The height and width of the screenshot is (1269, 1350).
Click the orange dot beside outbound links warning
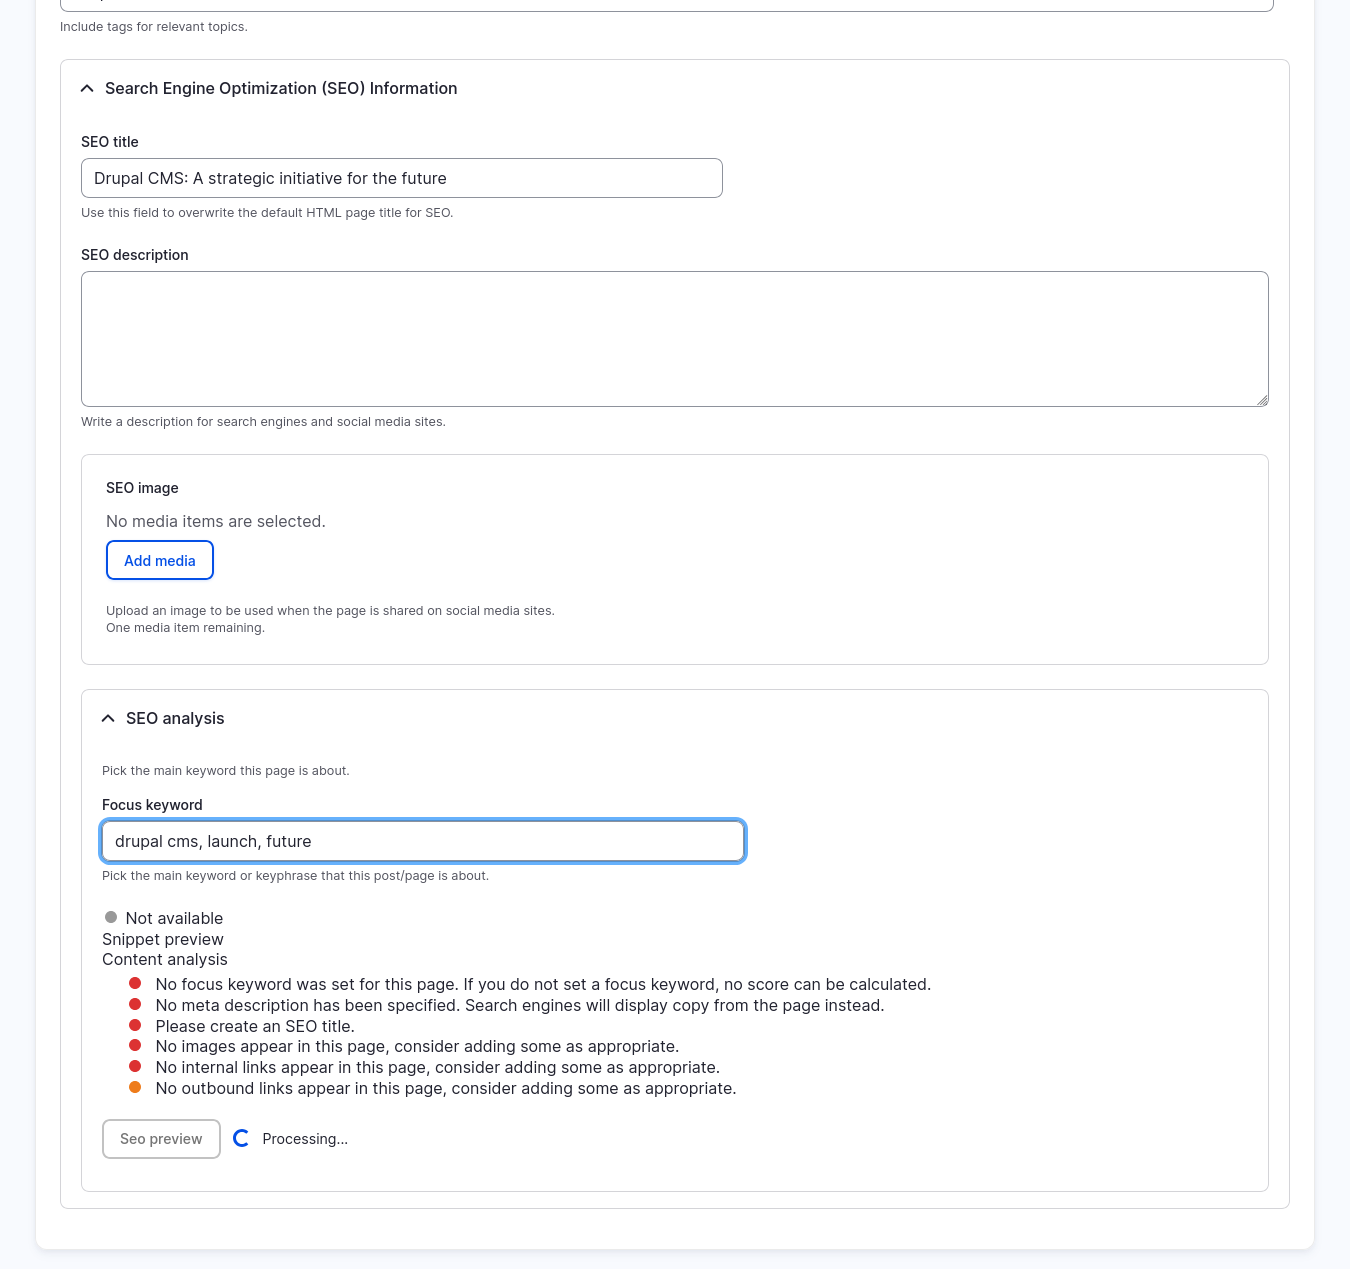point(135,1087)
